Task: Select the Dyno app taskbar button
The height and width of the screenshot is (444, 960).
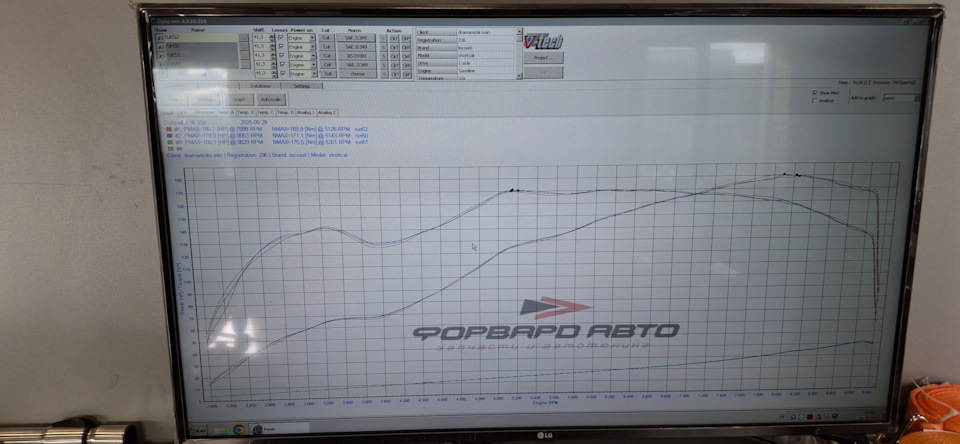Action: tap(279, 429)
